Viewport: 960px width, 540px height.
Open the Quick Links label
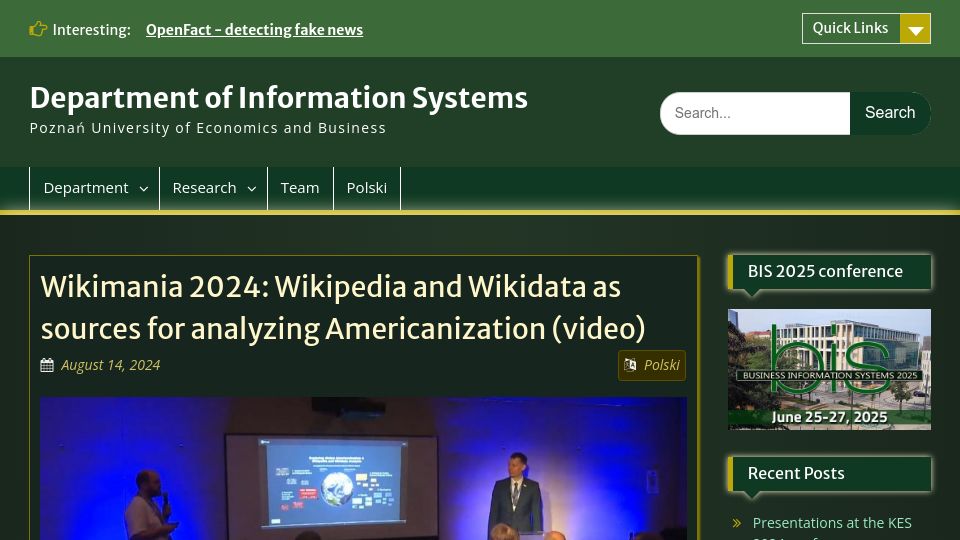coord(850,28)
